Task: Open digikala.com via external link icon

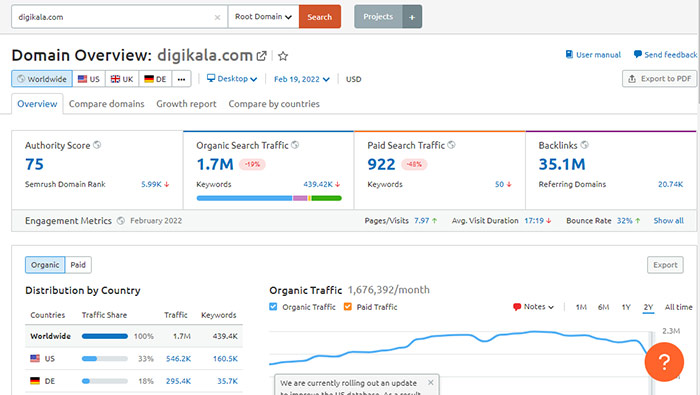Action: 262,56
